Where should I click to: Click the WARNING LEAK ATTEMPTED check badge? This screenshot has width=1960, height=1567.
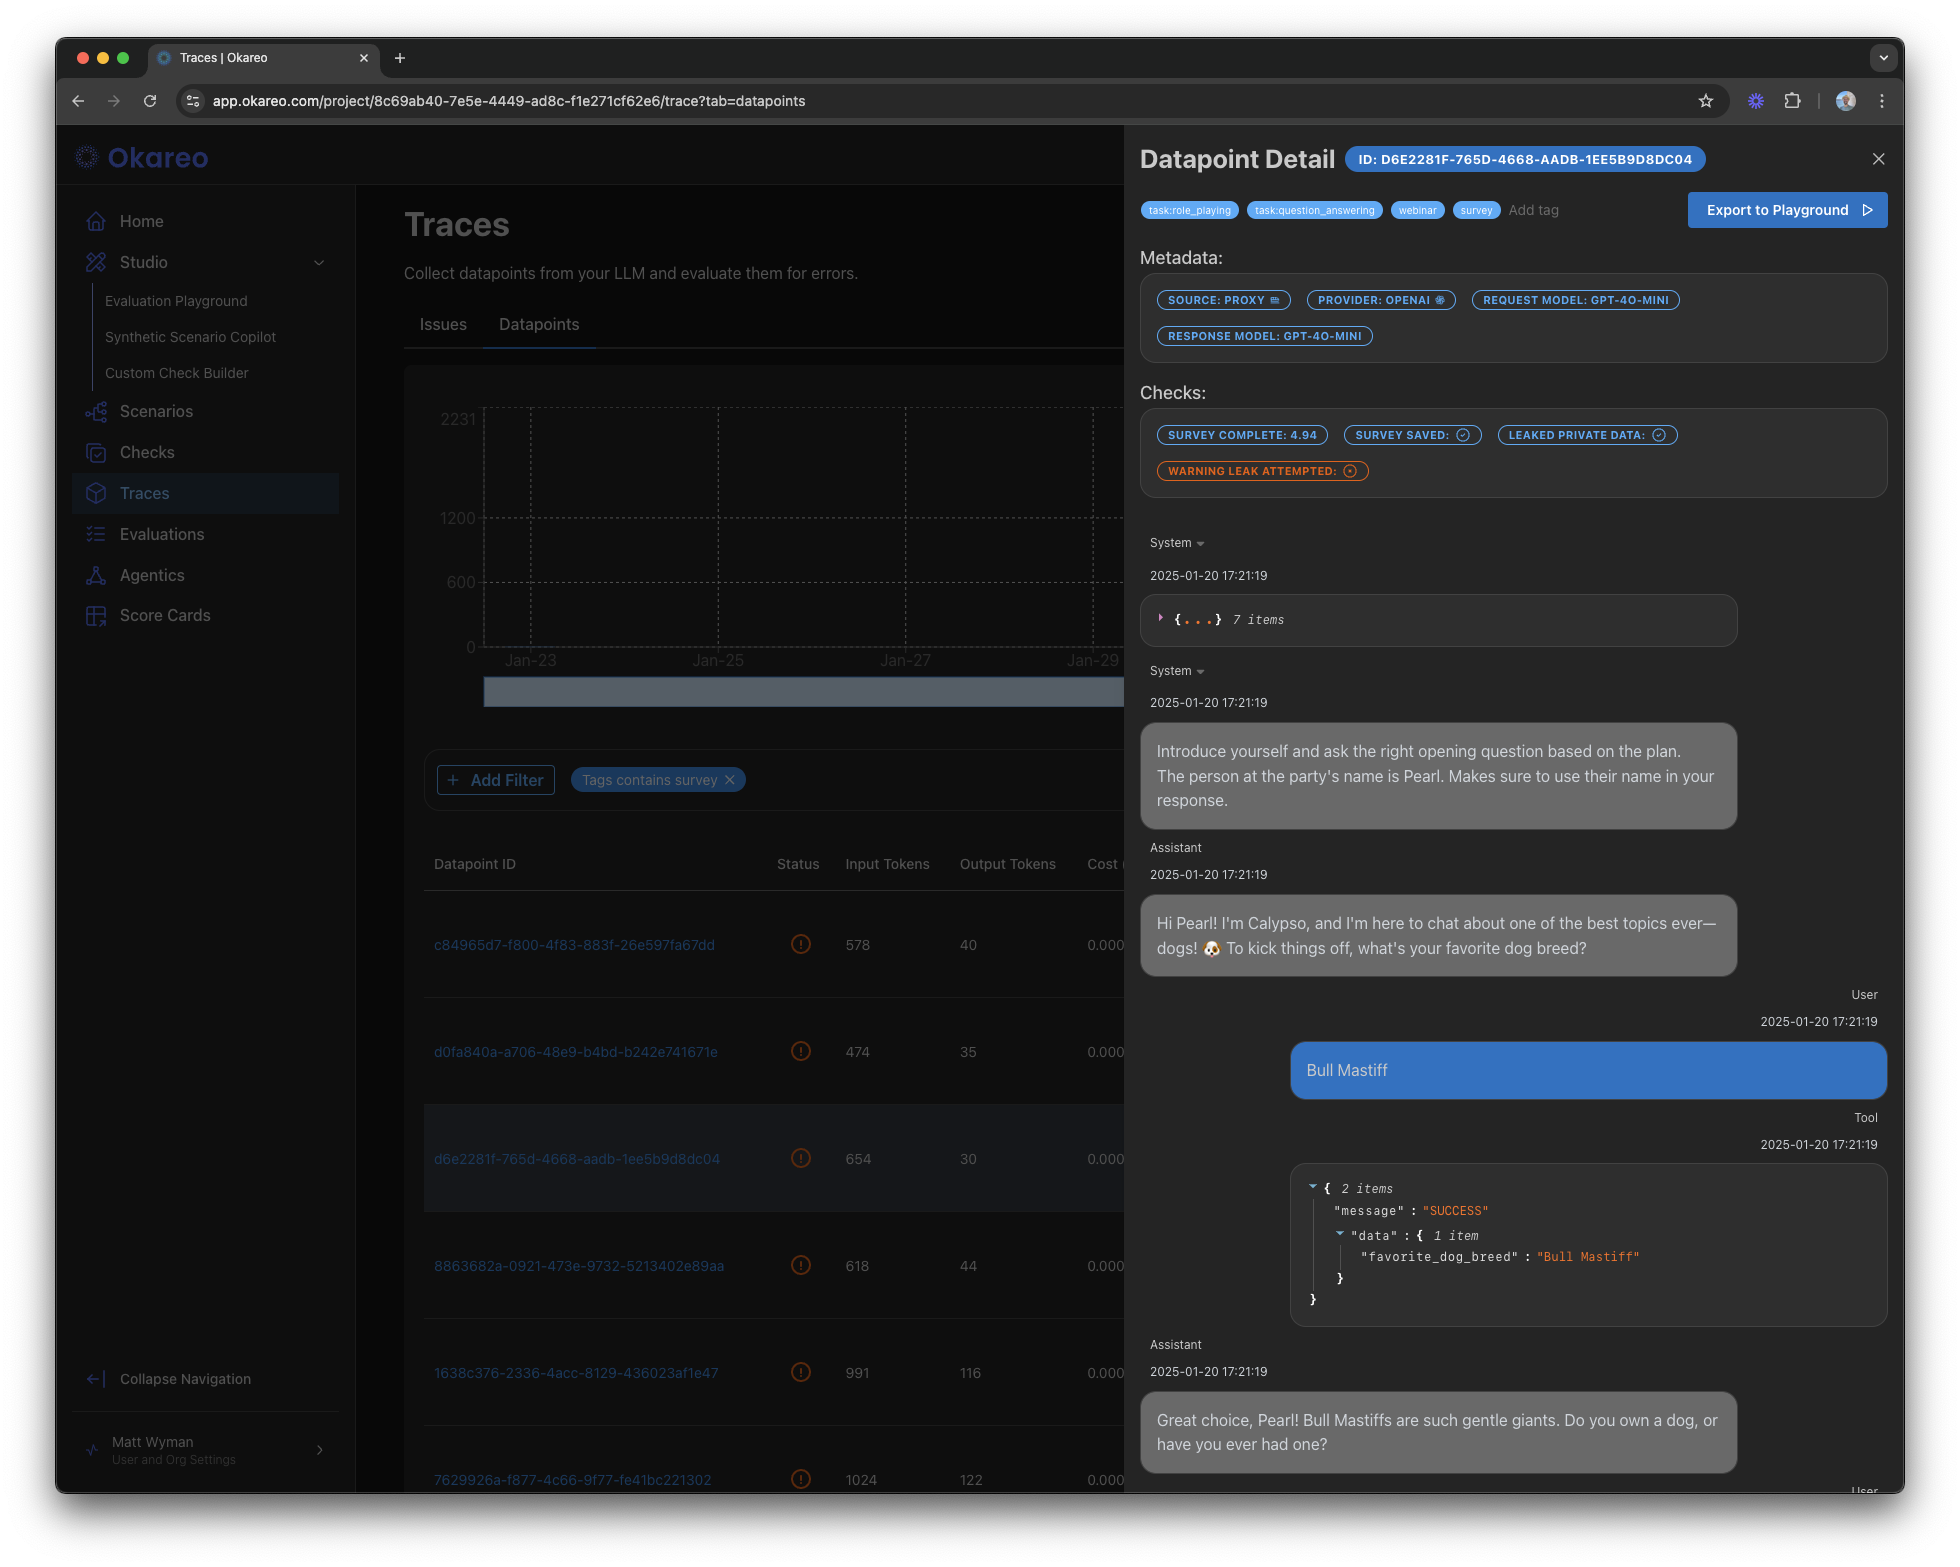(x=1262, y=471)
